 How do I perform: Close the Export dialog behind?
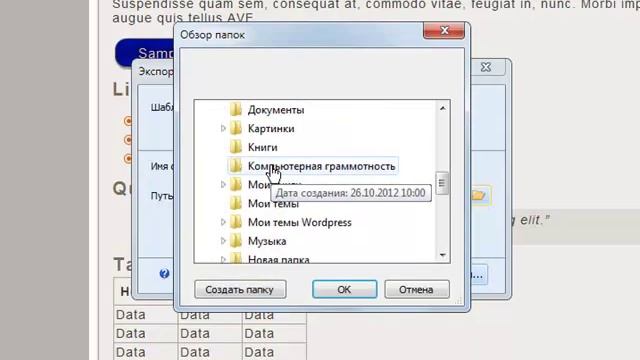pyautogui.click(x=486, y=67)
